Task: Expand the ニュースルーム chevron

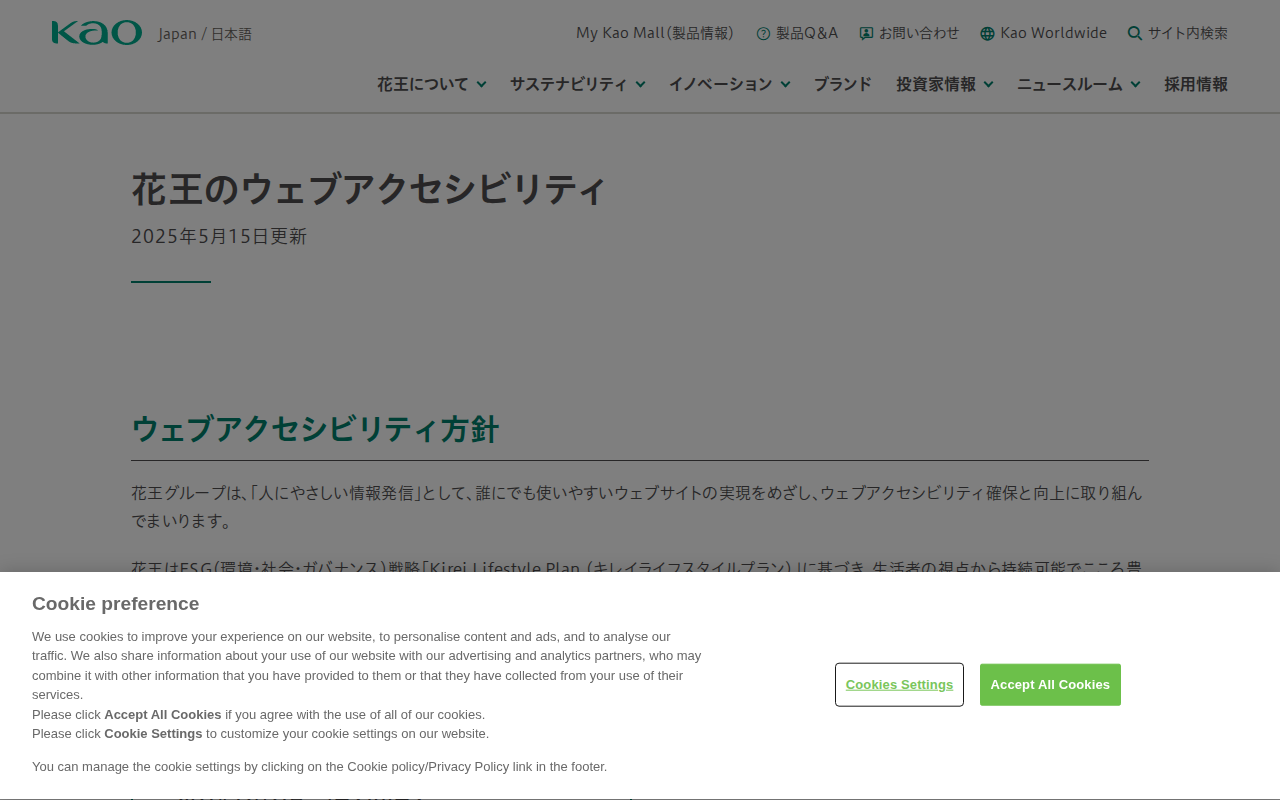Action: point(1135,84)
